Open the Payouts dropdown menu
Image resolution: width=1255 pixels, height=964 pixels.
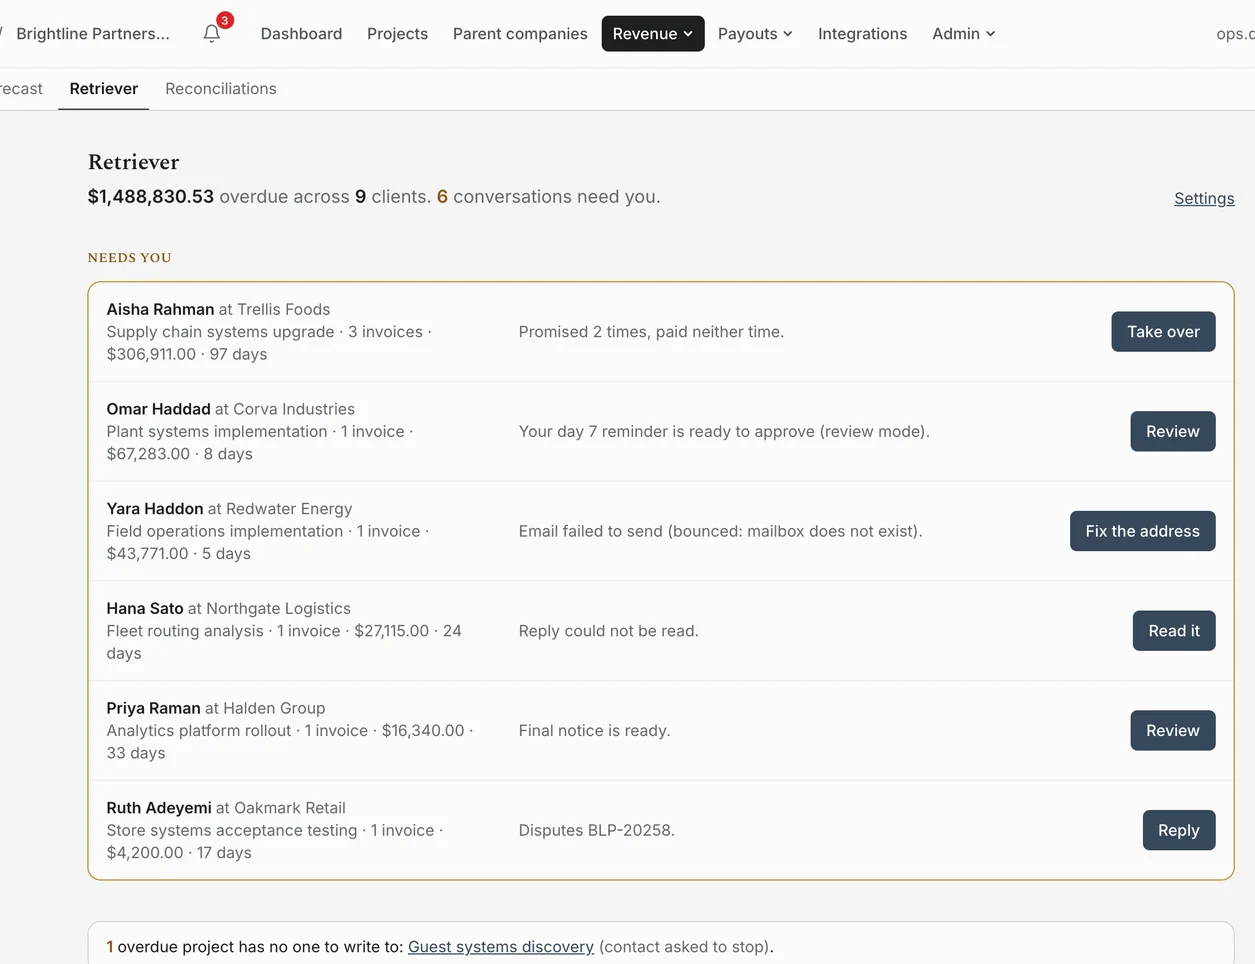755,33
